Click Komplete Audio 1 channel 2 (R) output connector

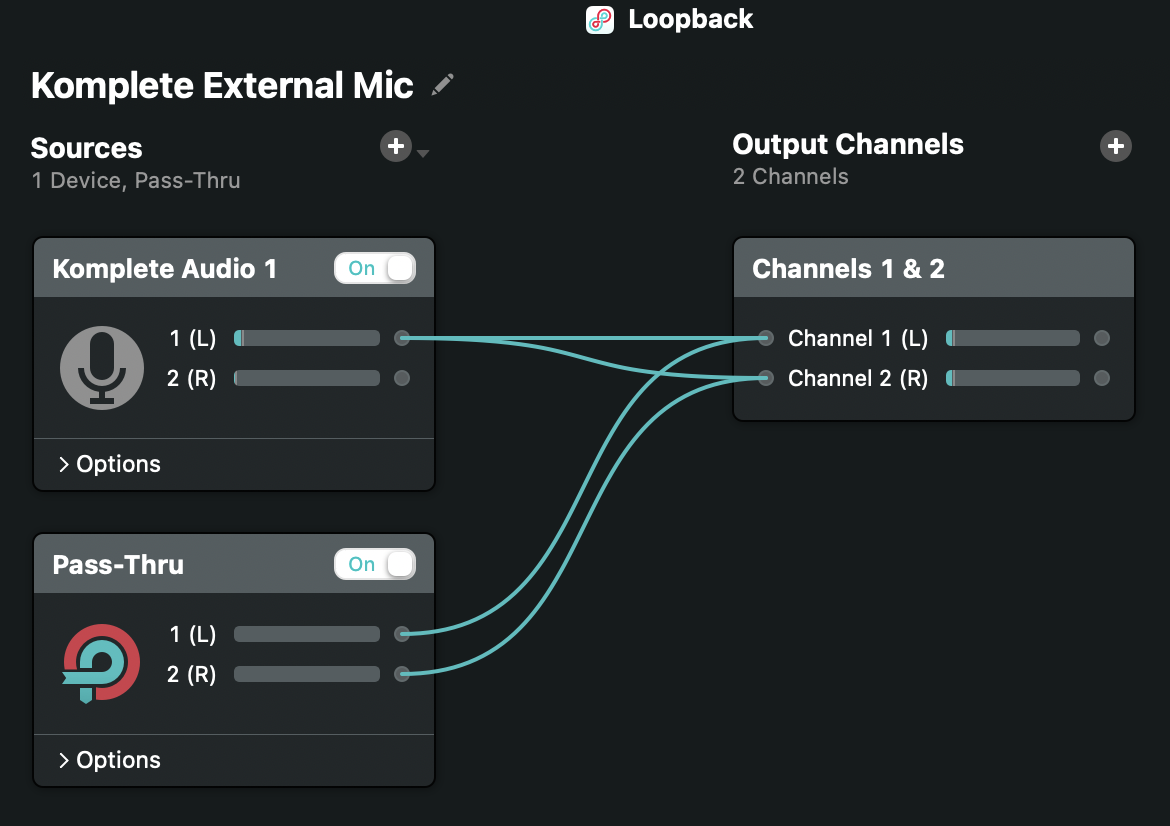402,378
